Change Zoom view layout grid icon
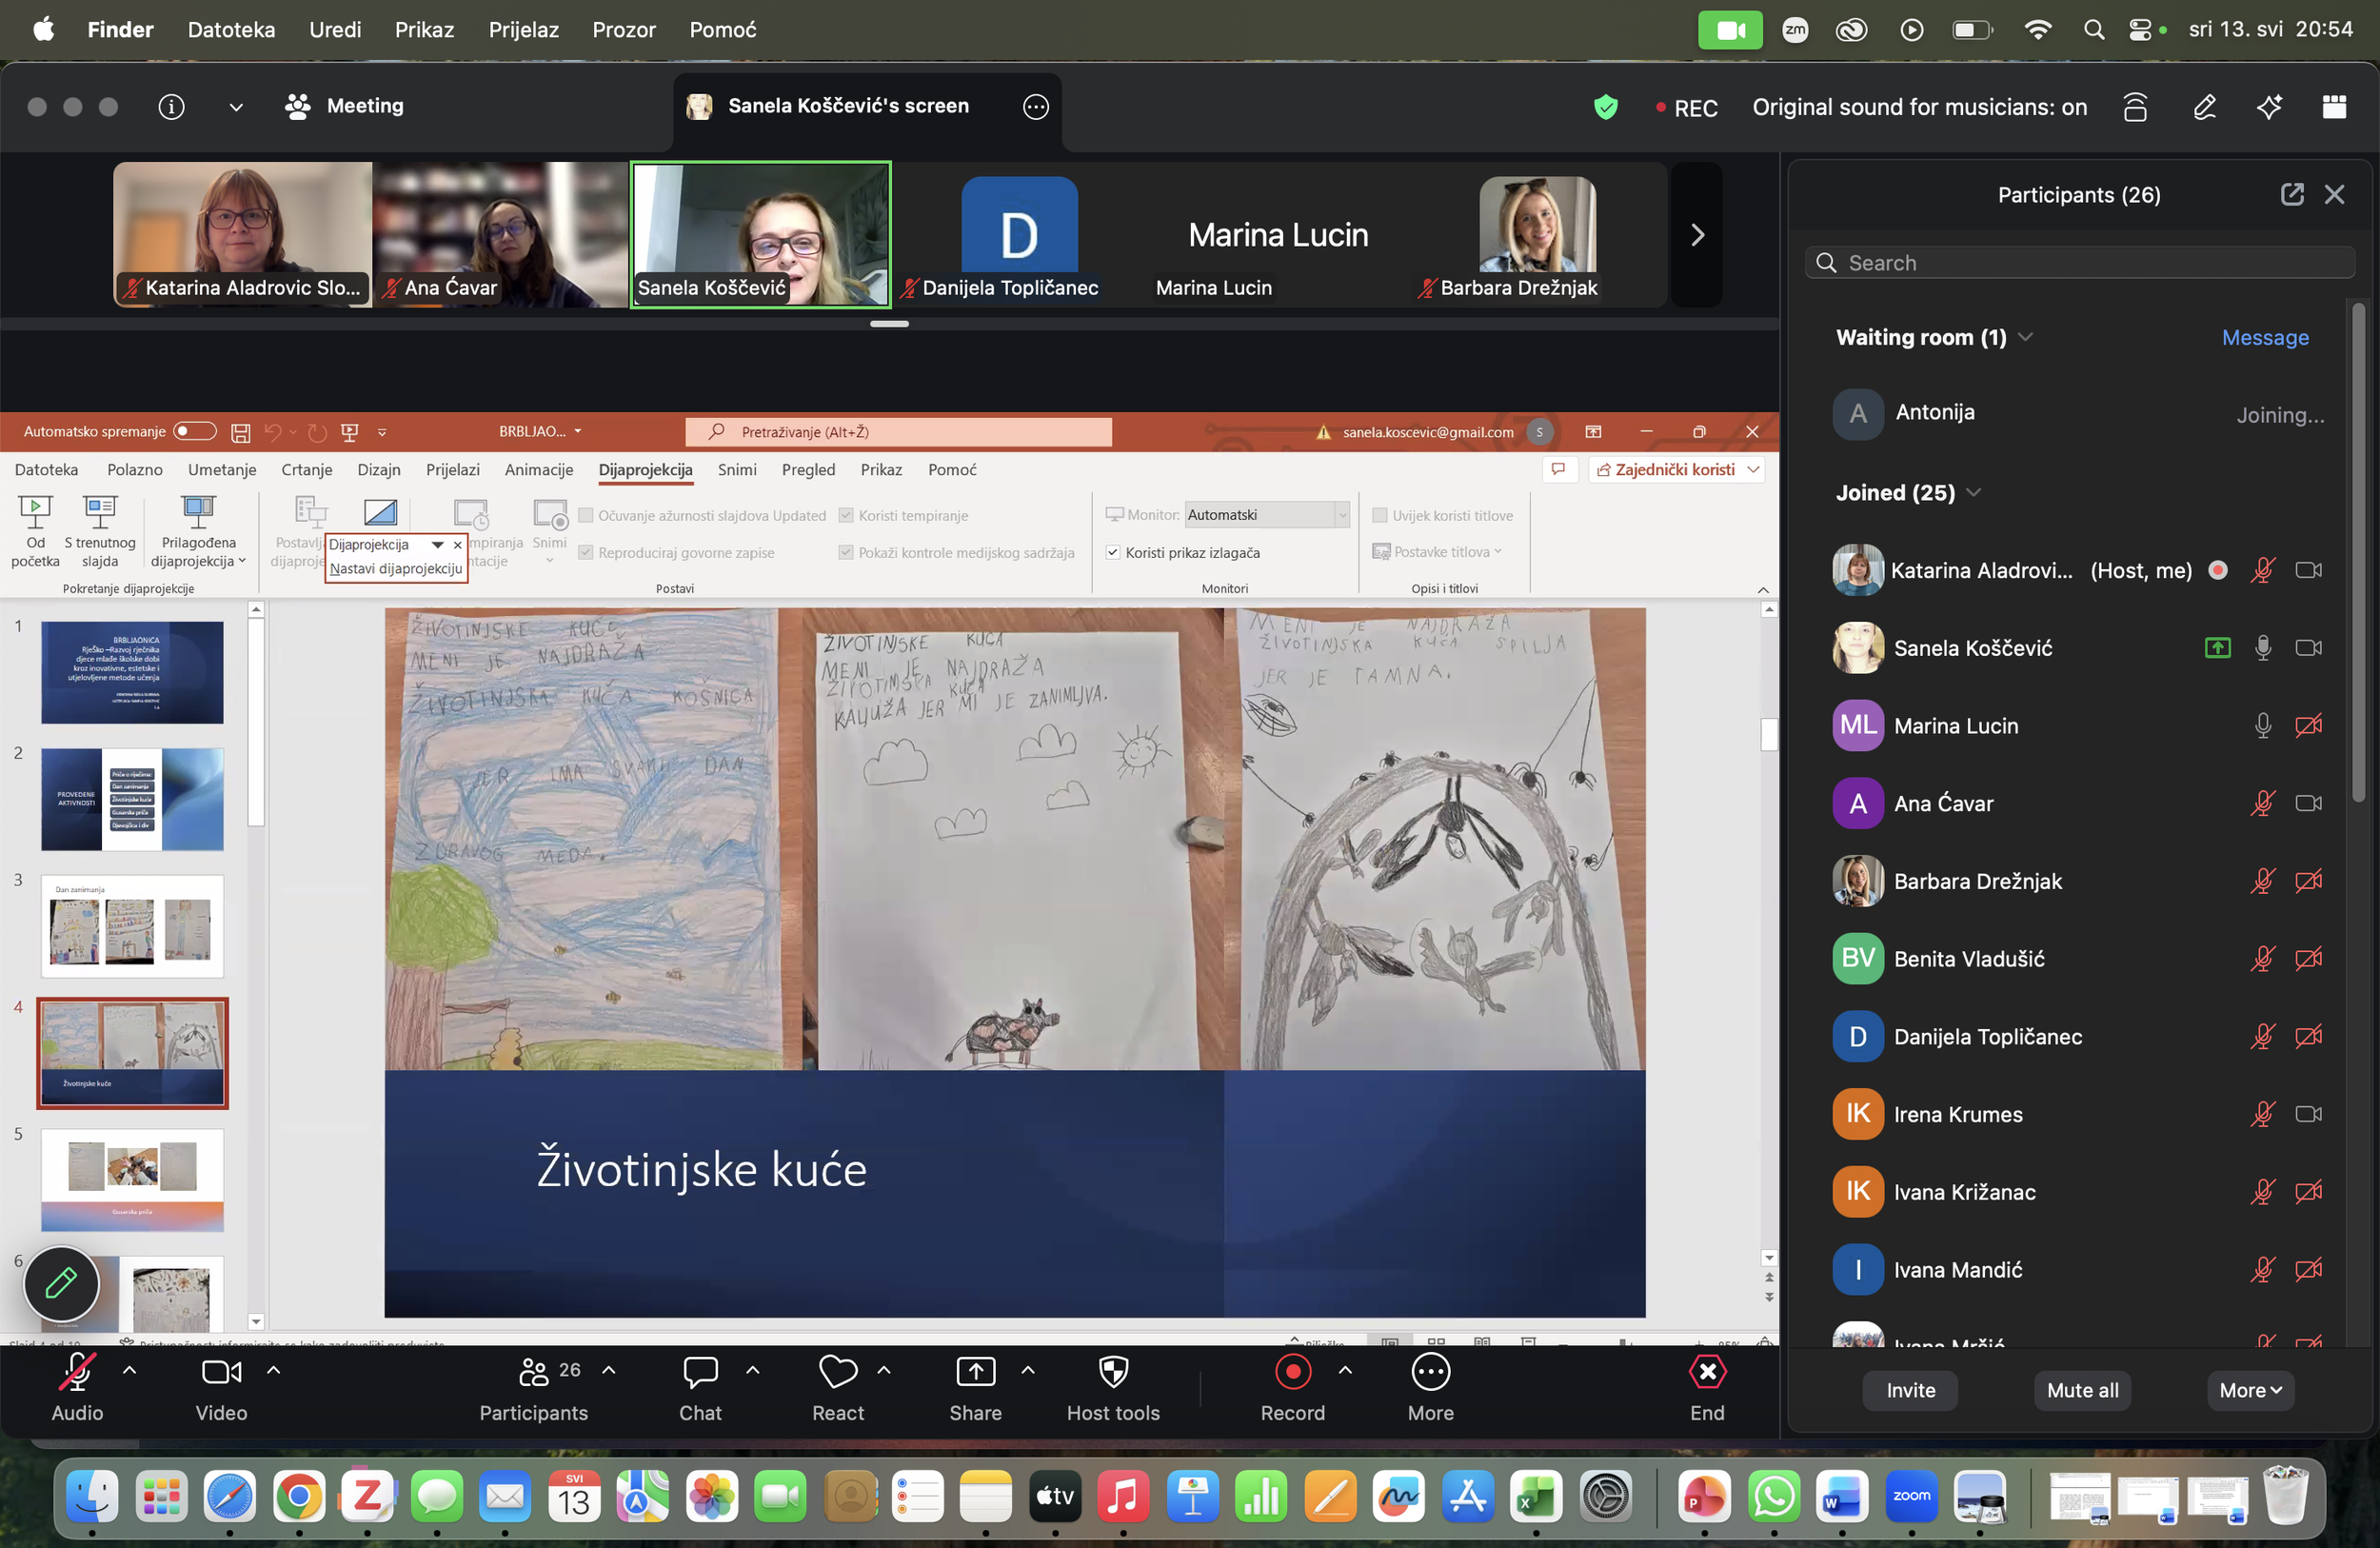The width and height of the screenshot is (2380, 1548). (x=2334, y=106)
